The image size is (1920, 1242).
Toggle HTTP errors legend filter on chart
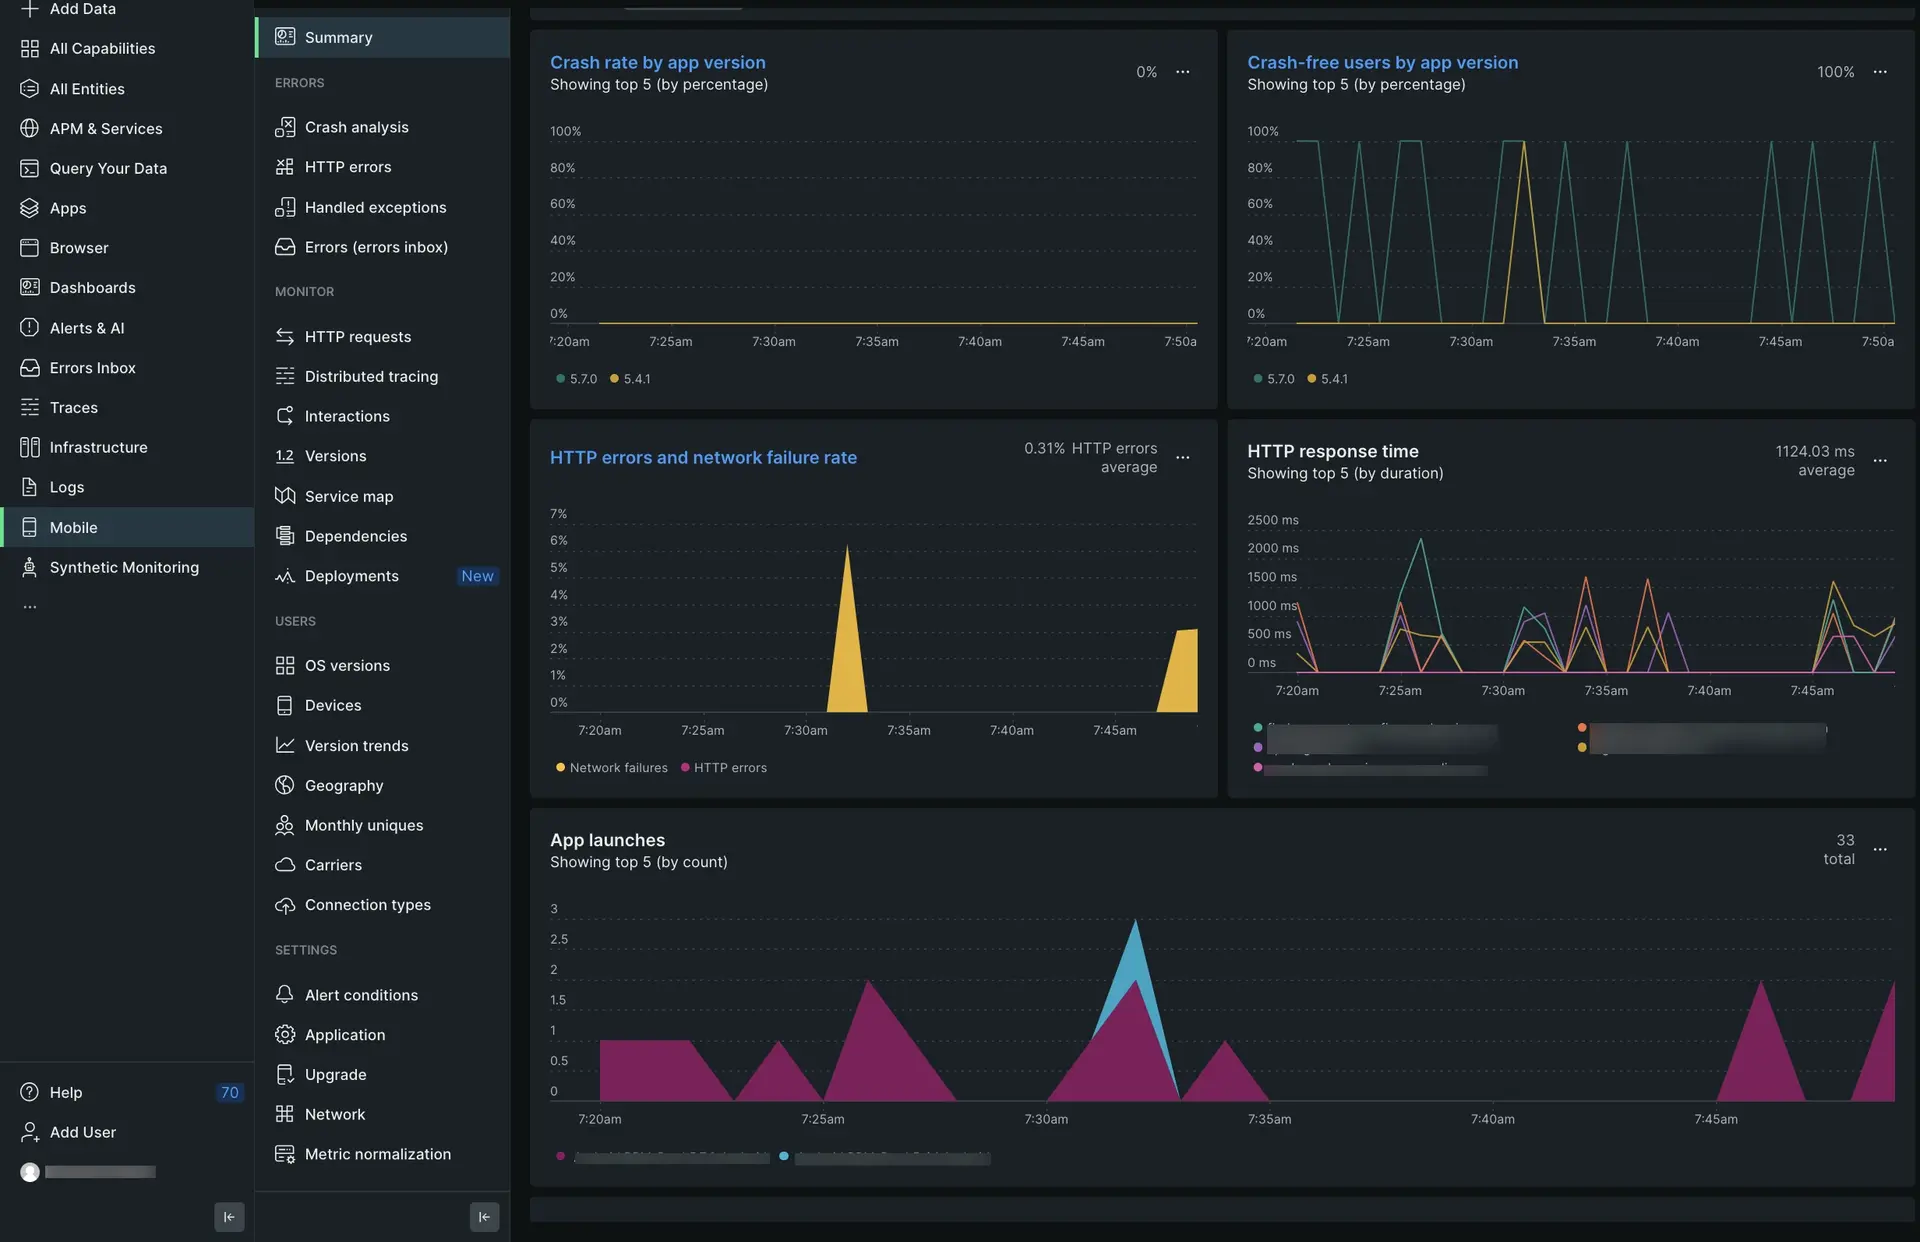pos(729,766)
